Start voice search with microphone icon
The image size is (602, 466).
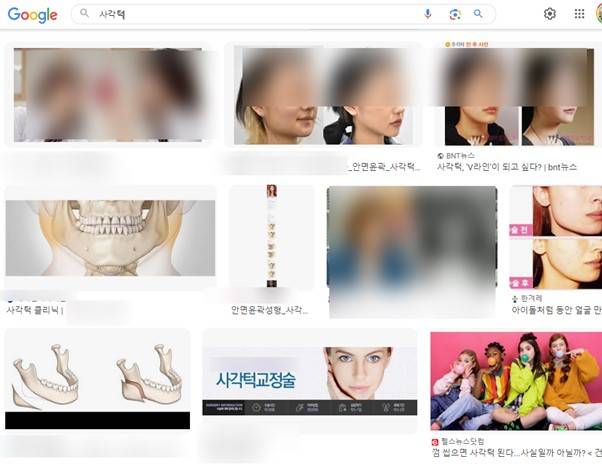[x=428, y=14]
